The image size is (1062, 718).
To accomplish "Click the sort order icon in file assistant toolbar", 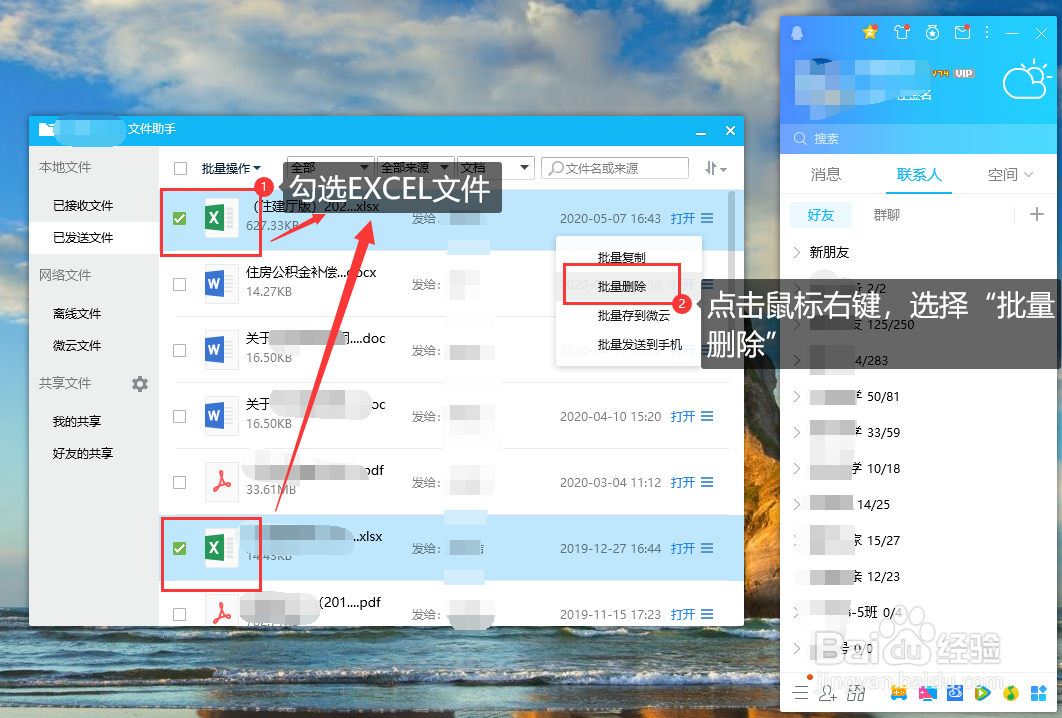I will click(715, 168).
